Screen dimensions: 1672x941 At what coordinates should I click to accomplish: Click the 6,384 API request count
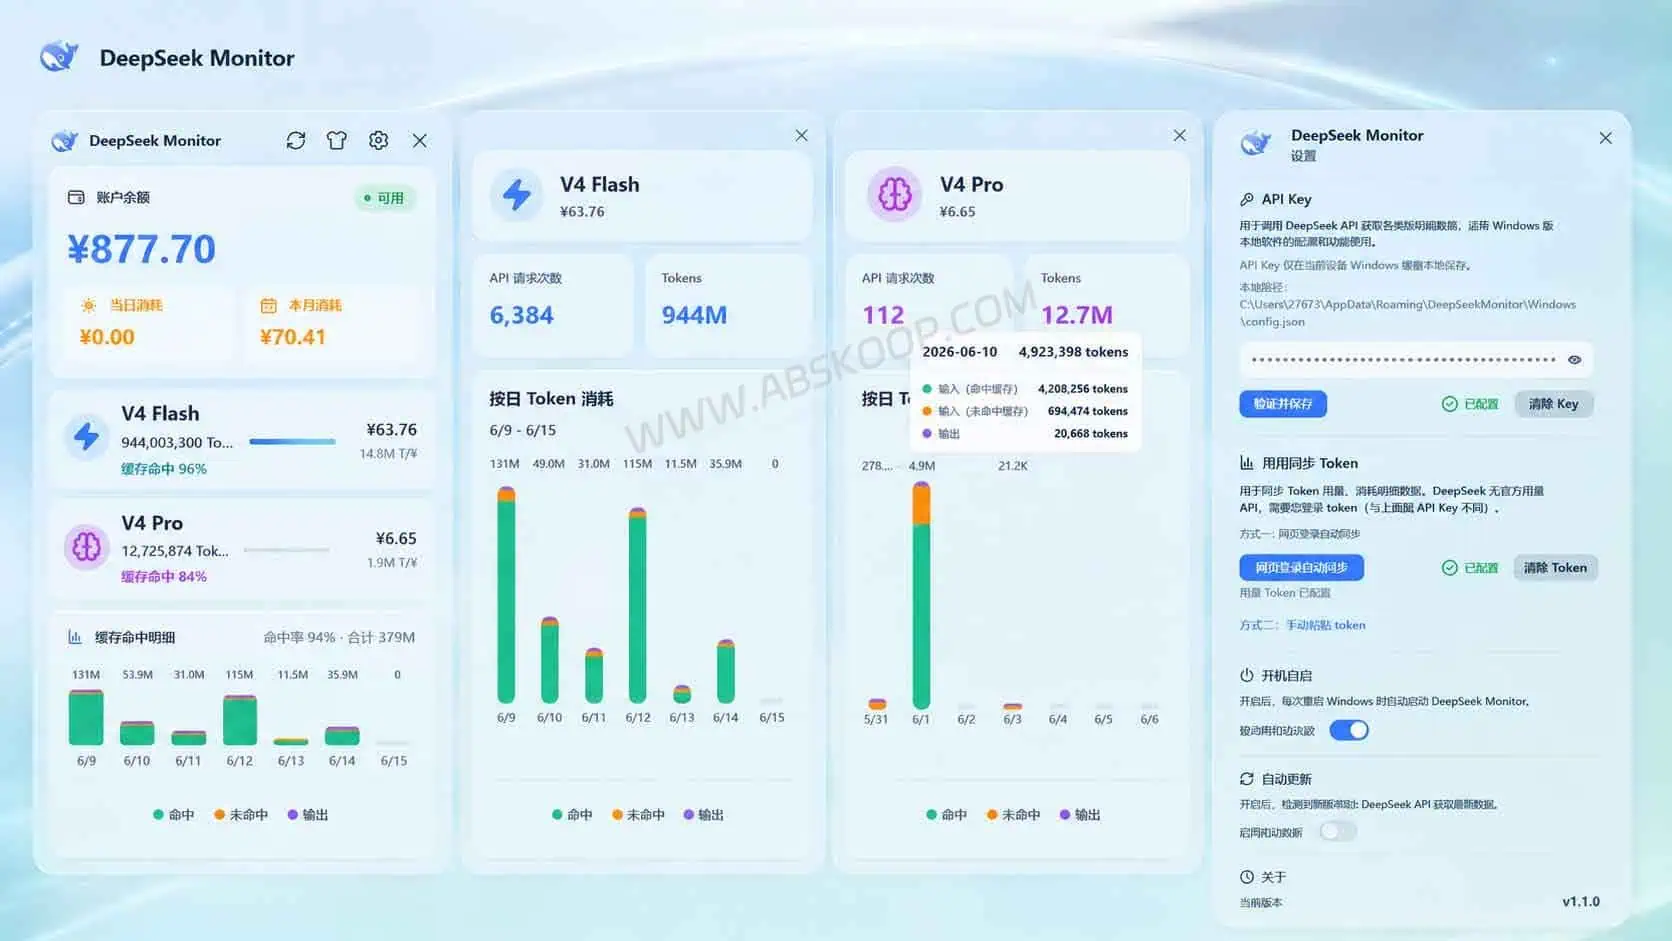point(521,315)
